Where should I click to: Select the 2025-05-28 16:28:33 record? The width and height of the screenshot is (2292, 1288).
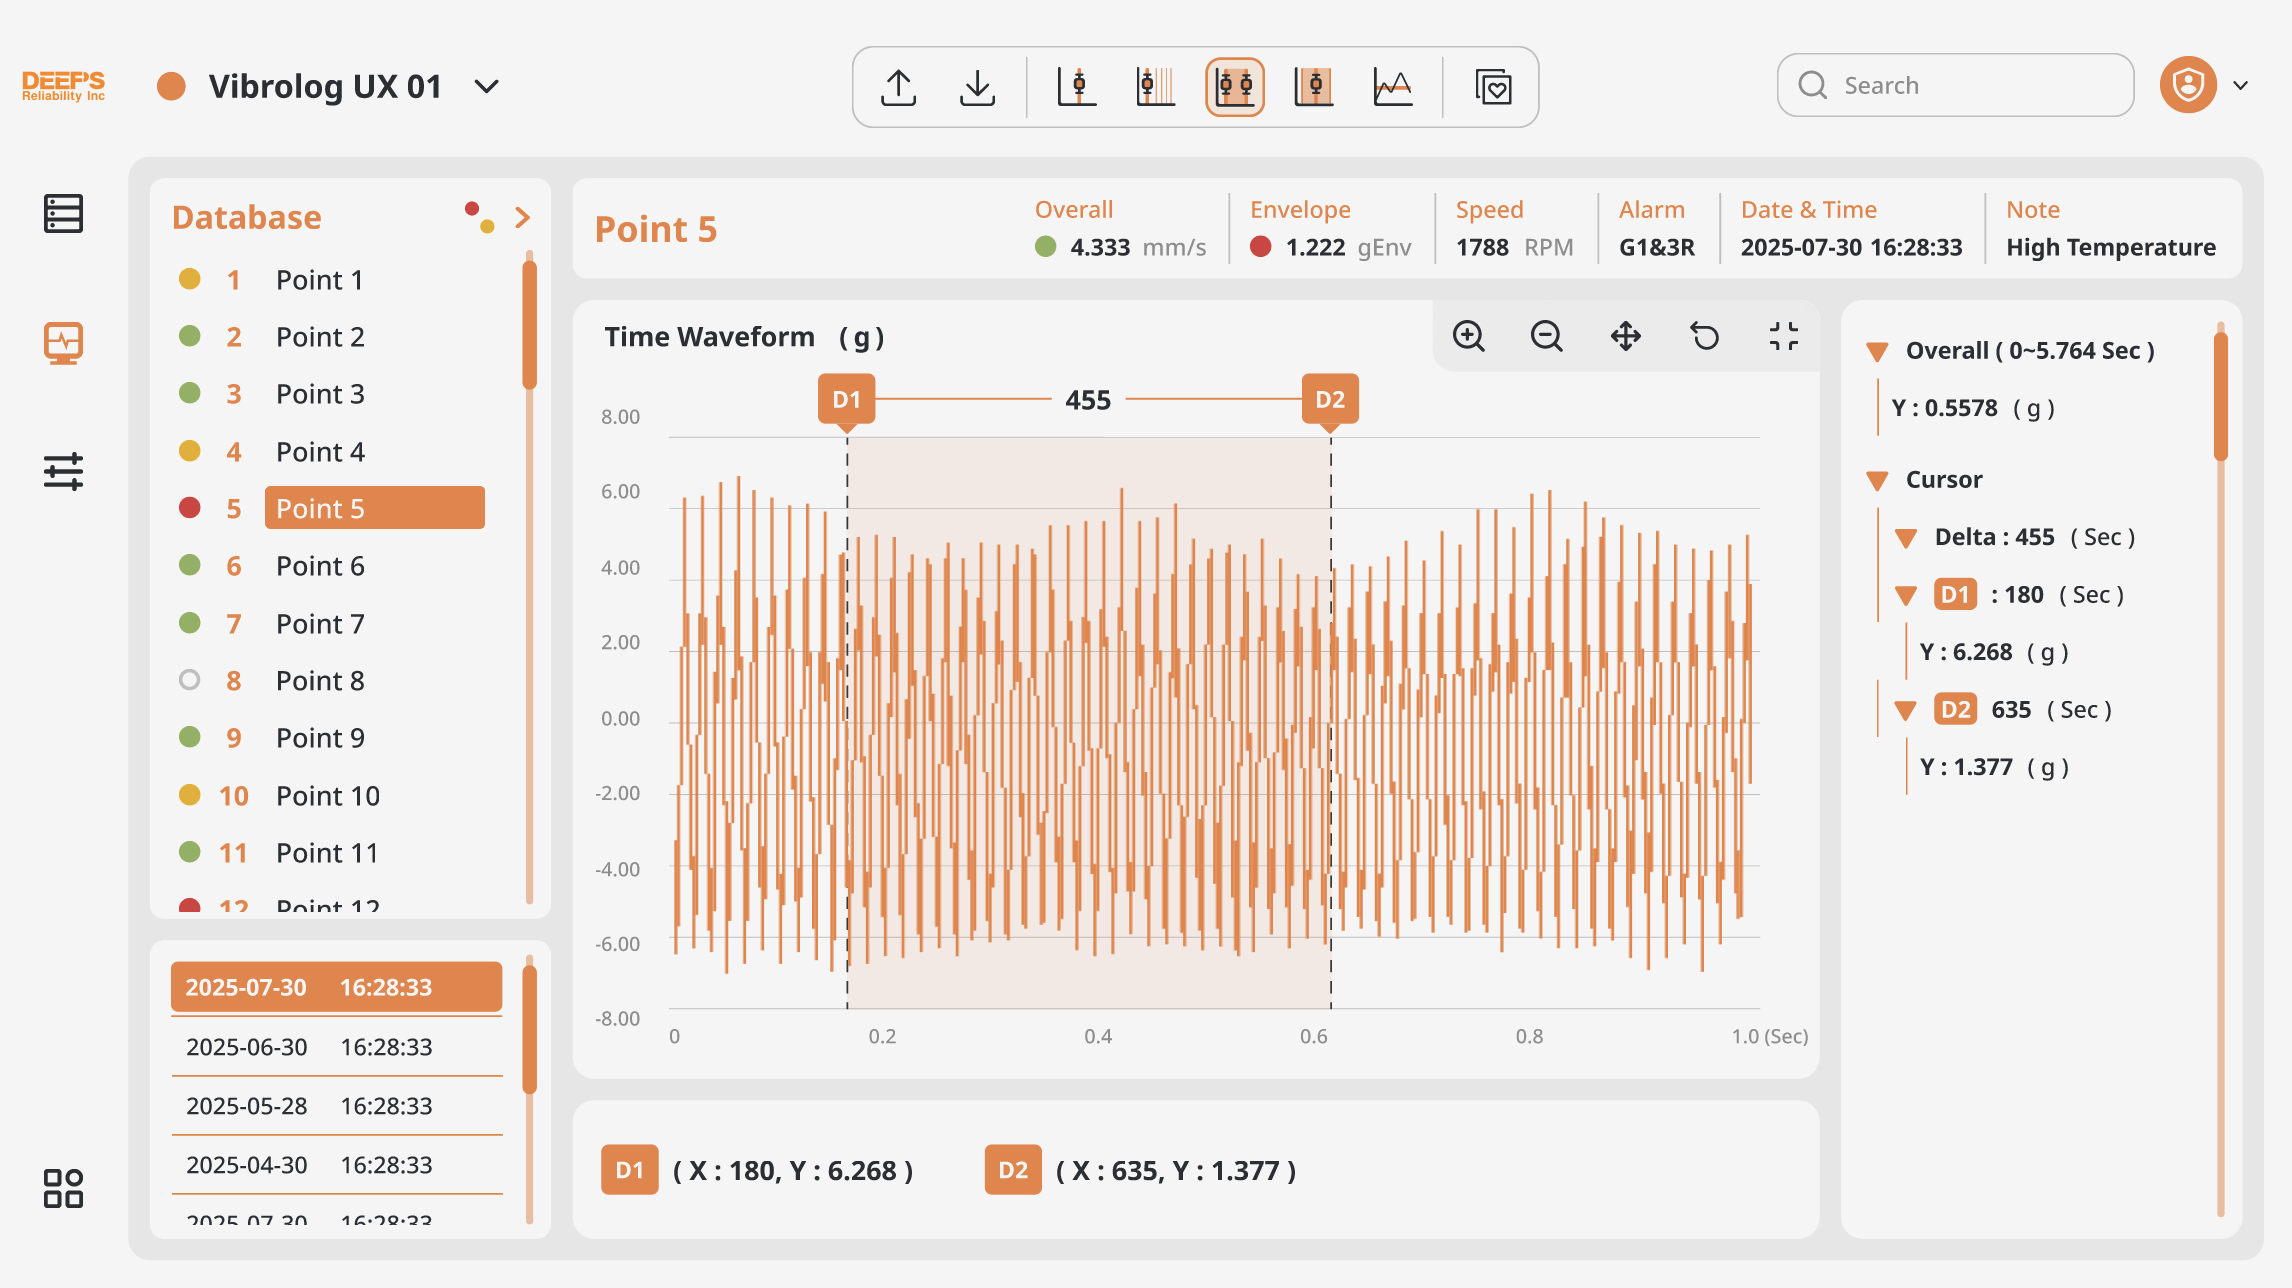(336, 1106)
